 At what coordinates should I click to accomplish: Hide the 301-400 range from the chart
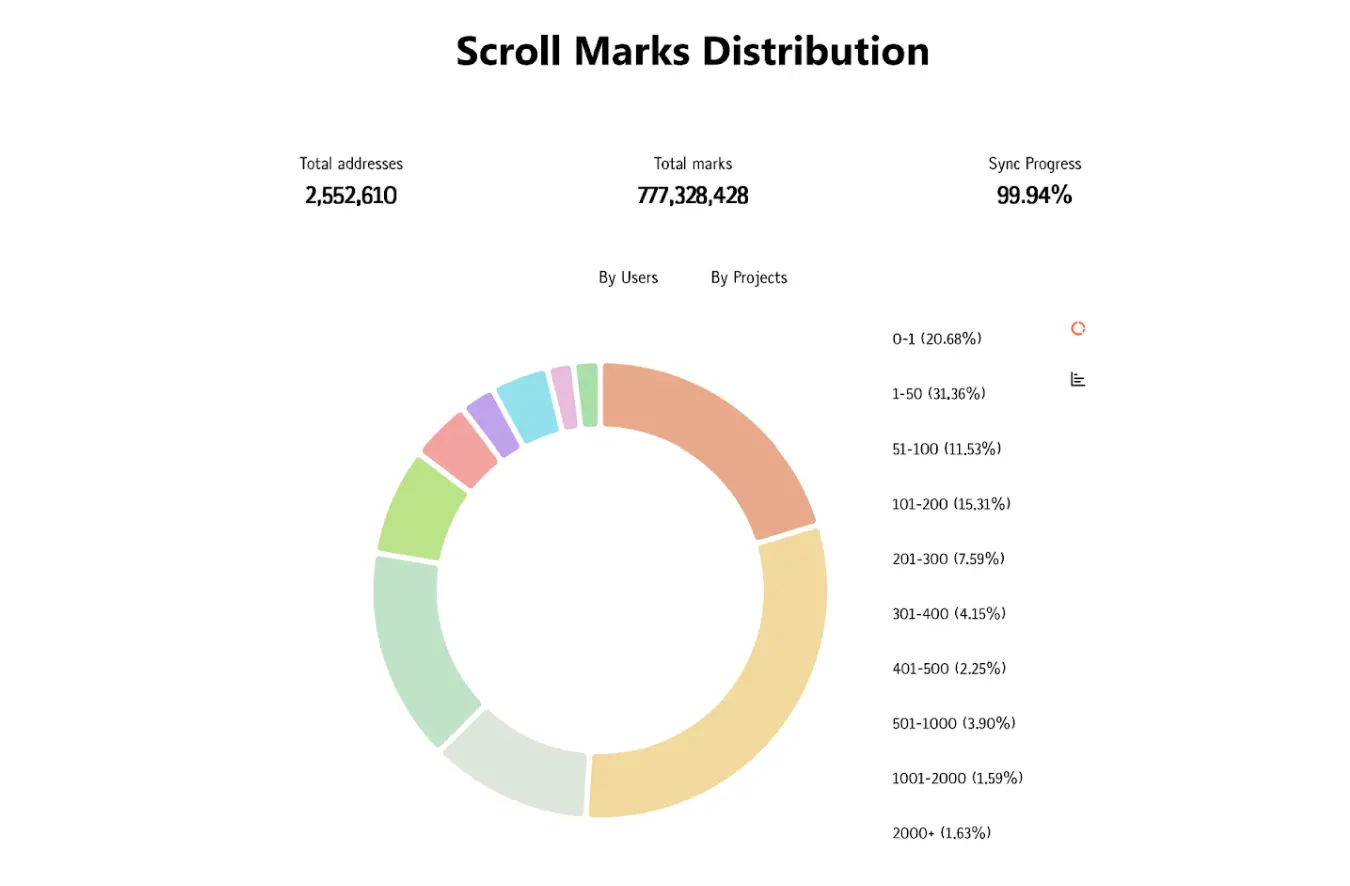point(949,613)
